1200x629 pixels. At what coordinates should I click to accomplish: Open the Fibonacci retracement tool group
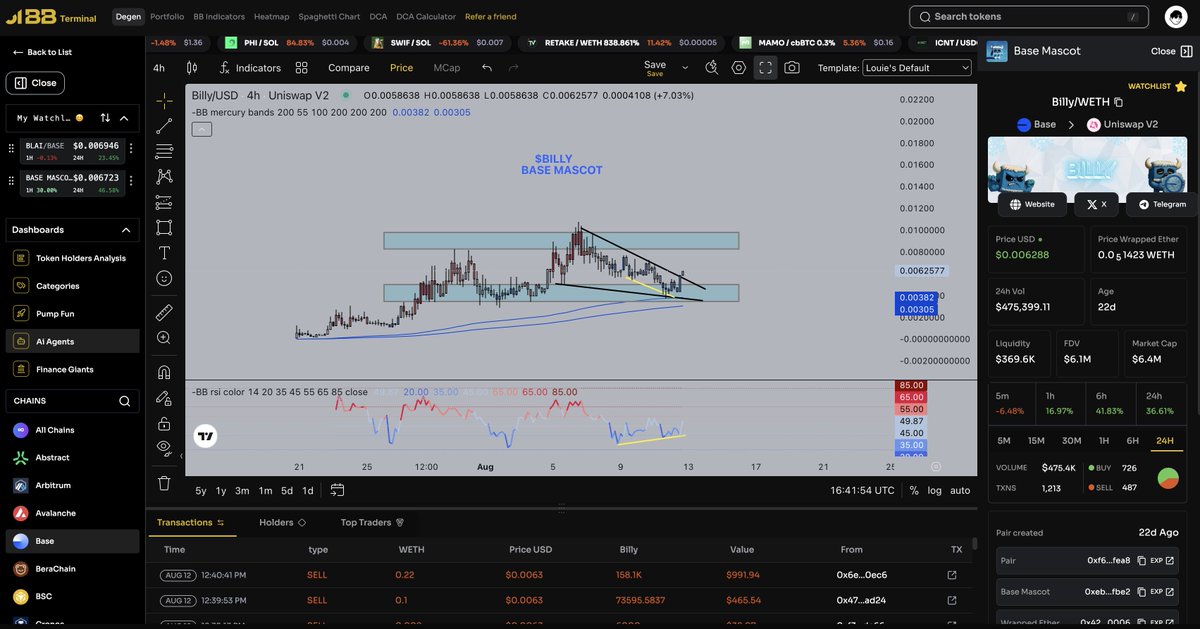click(x=165, y=151)
